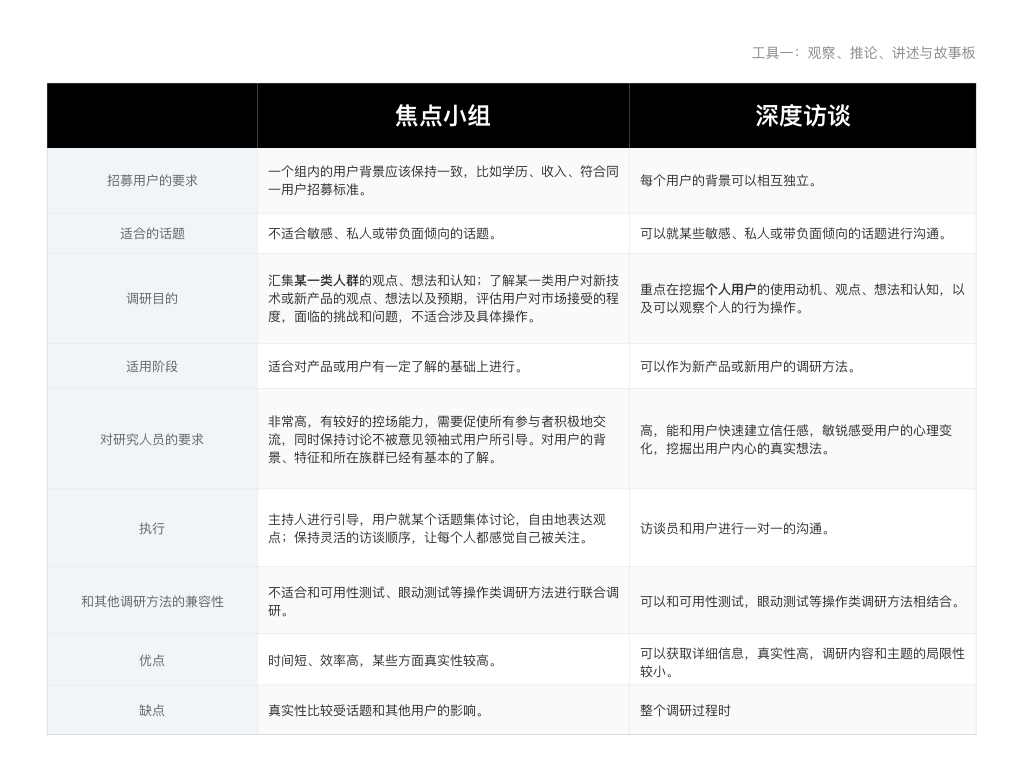Click the row label '缺点'
1024x768 pixels.
click(152, 711)
